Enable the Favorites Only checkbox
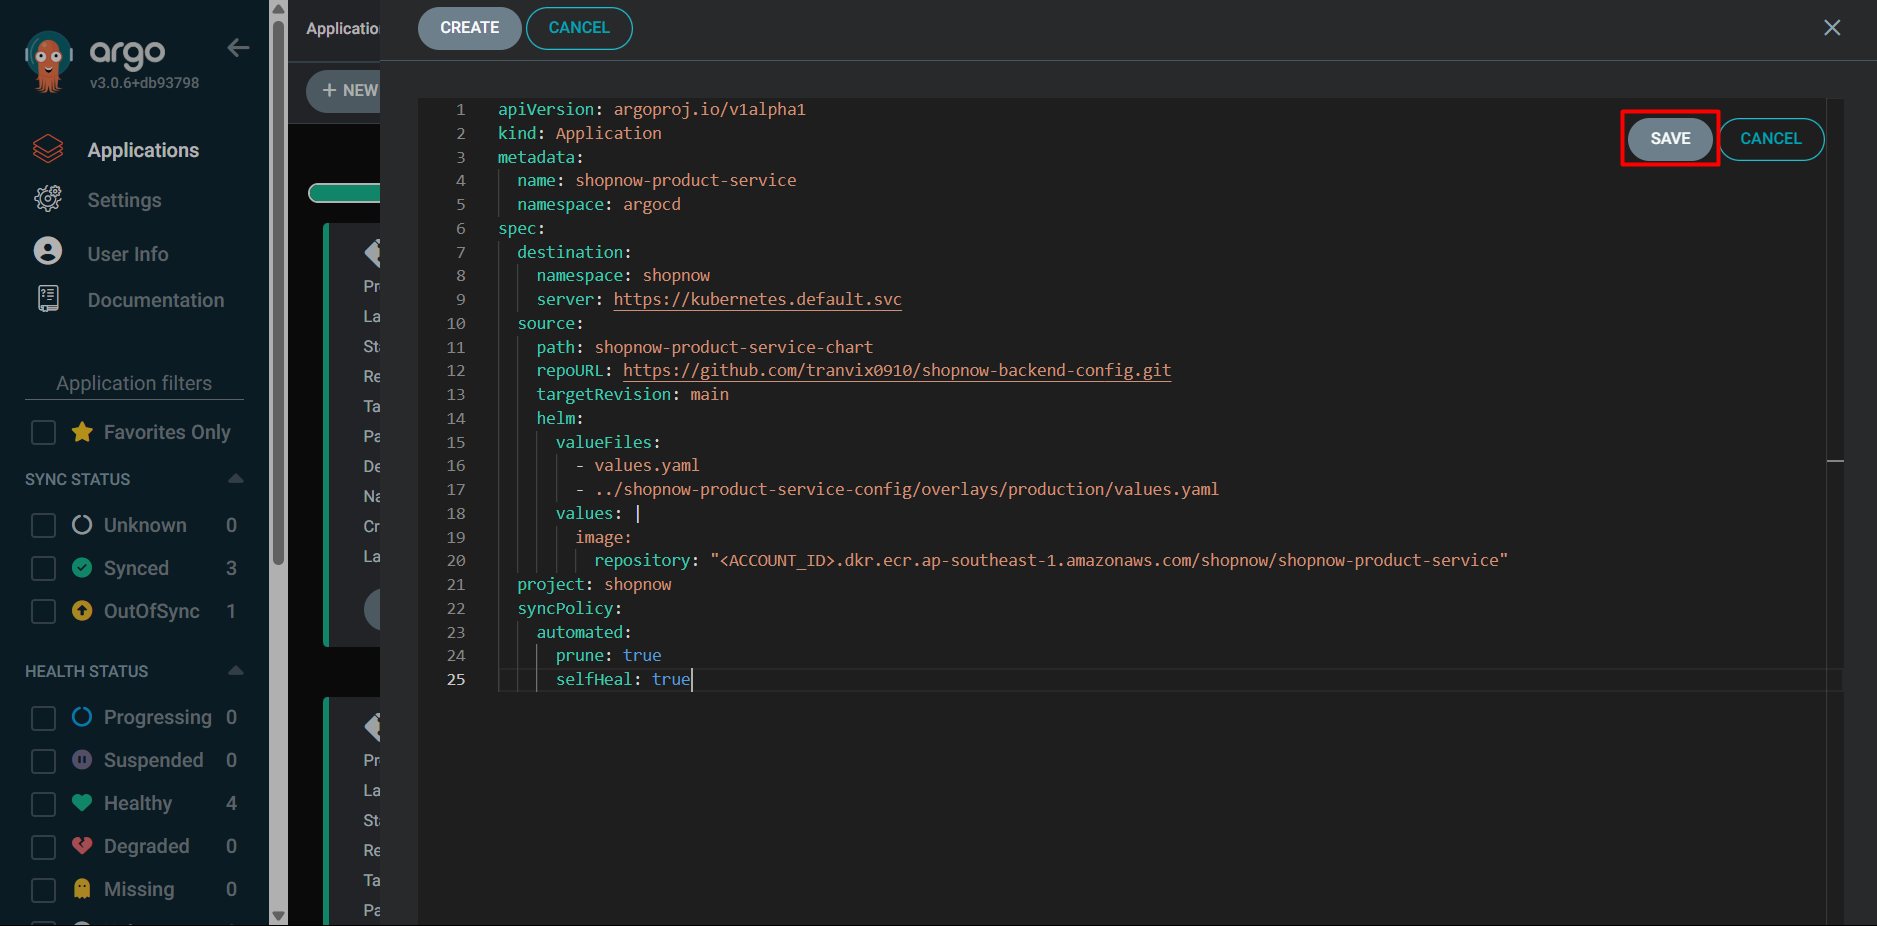Viewport: 1877px width, 926px height. pos(43,432)
